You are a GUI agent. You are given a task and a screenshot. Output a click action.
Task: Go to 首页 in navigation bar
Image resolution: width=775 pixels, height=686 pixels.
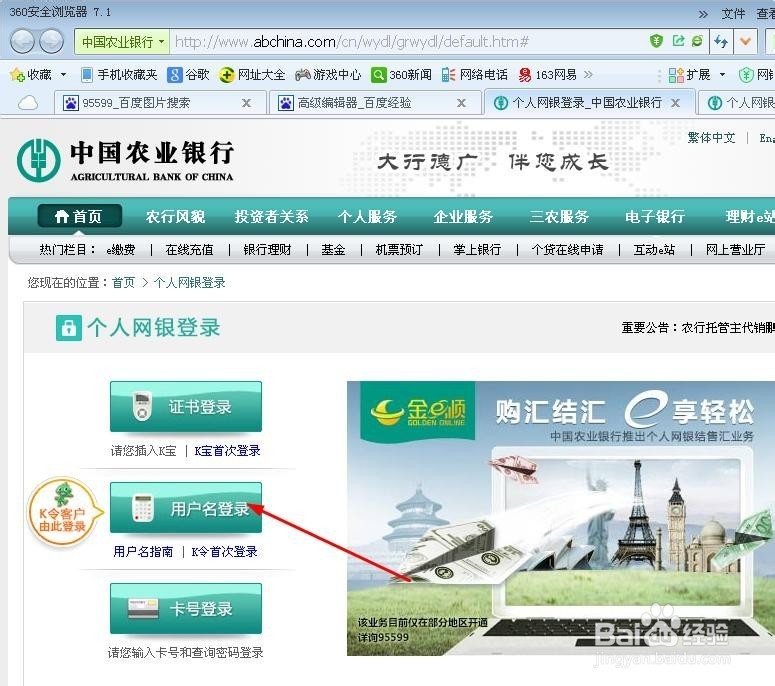(x=80, y=216)
